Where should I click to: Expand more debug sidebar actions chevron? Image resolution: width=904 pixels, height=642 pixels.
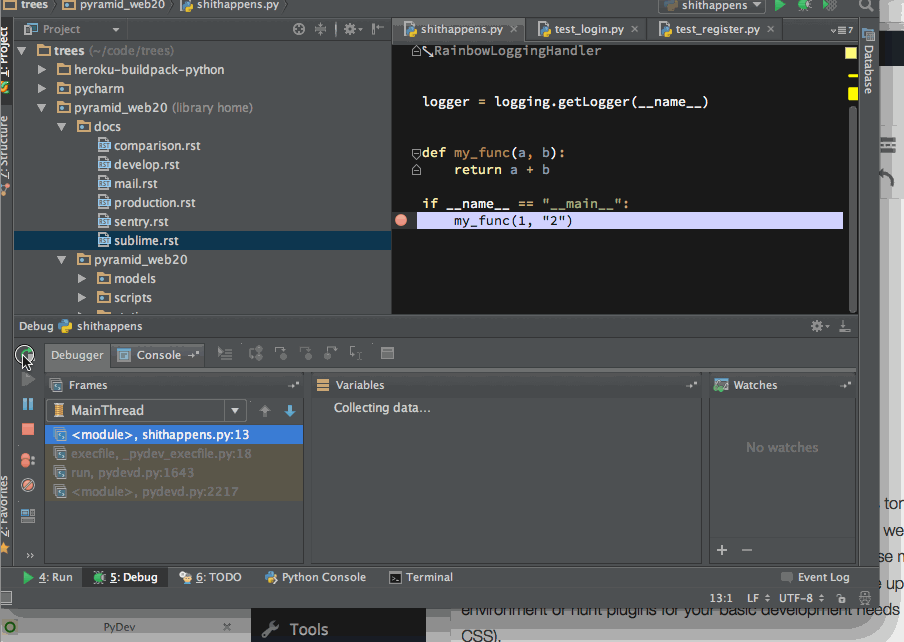tap(30, 556)
